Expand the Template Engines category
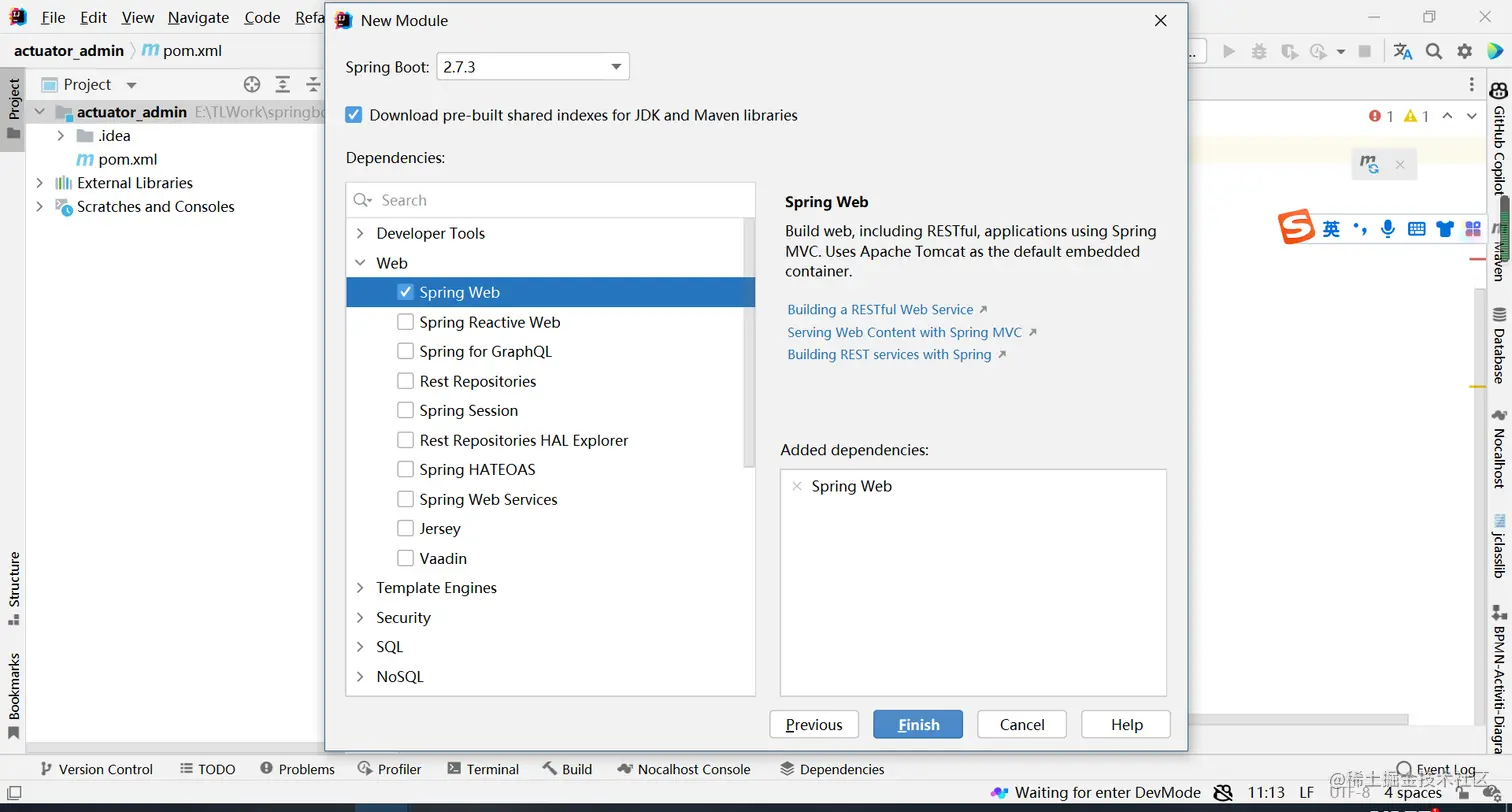The image size is (1512, 812). point(360,588)
